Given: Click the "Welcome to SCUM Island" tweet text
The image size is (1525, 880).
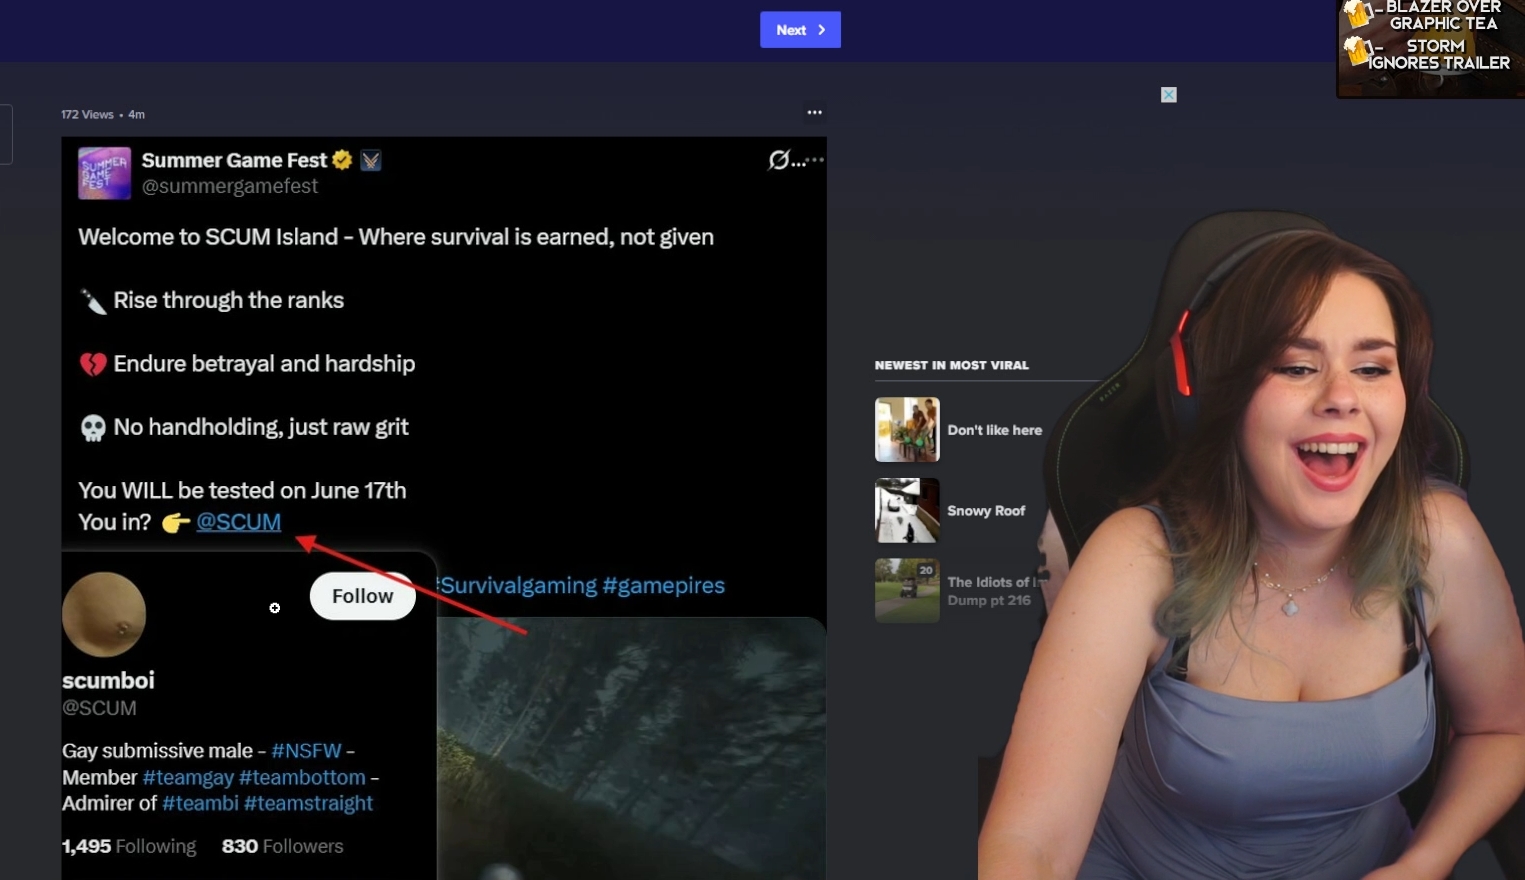Looking at the screenshot, I should 396,237.
